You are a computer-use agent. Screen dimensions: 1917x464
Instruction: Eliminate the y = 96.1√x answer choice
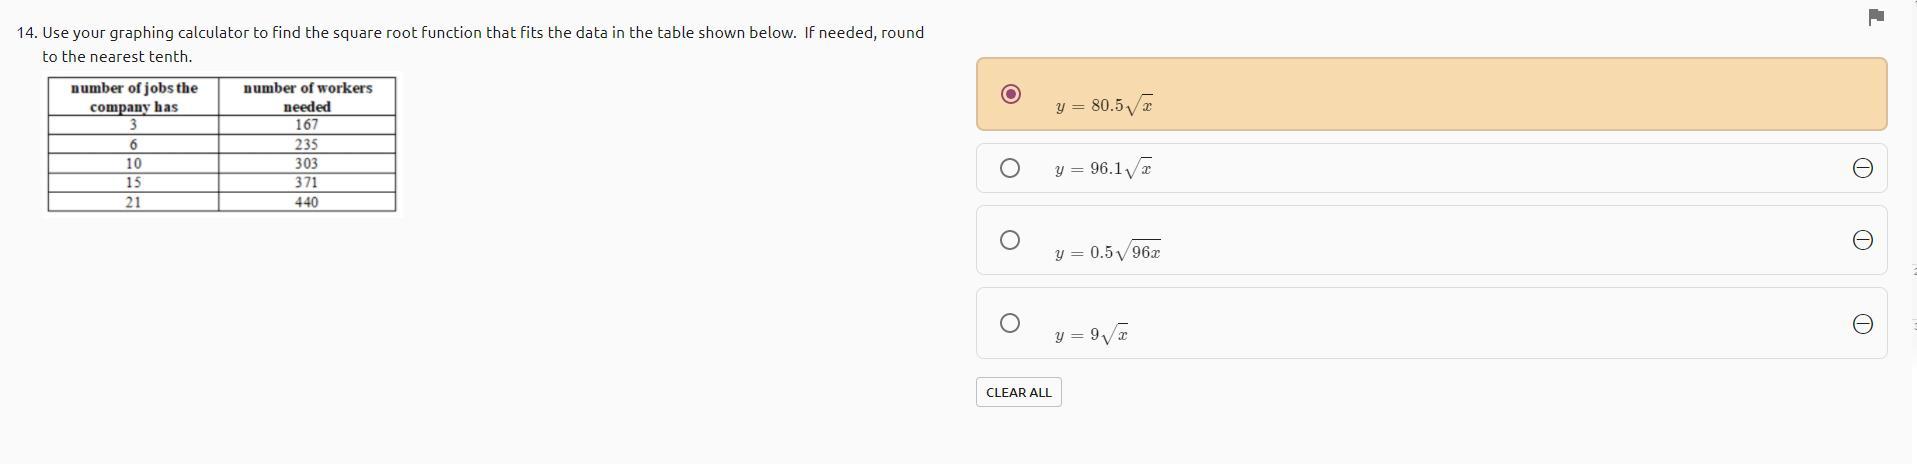(x=1862, y=168)
